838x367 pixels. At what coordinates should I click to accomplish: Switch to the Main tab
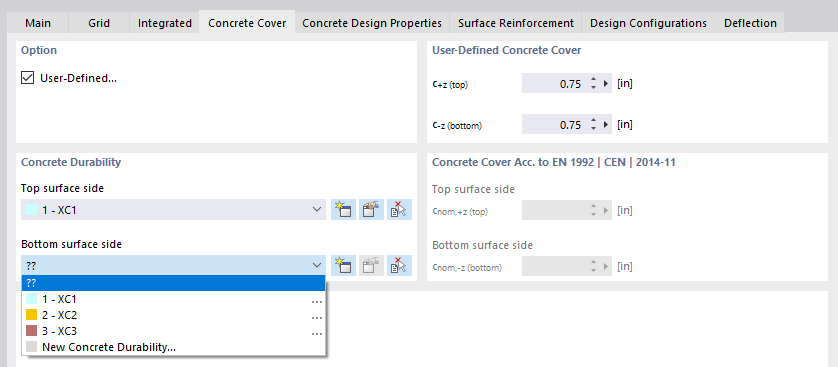point(38,23)
